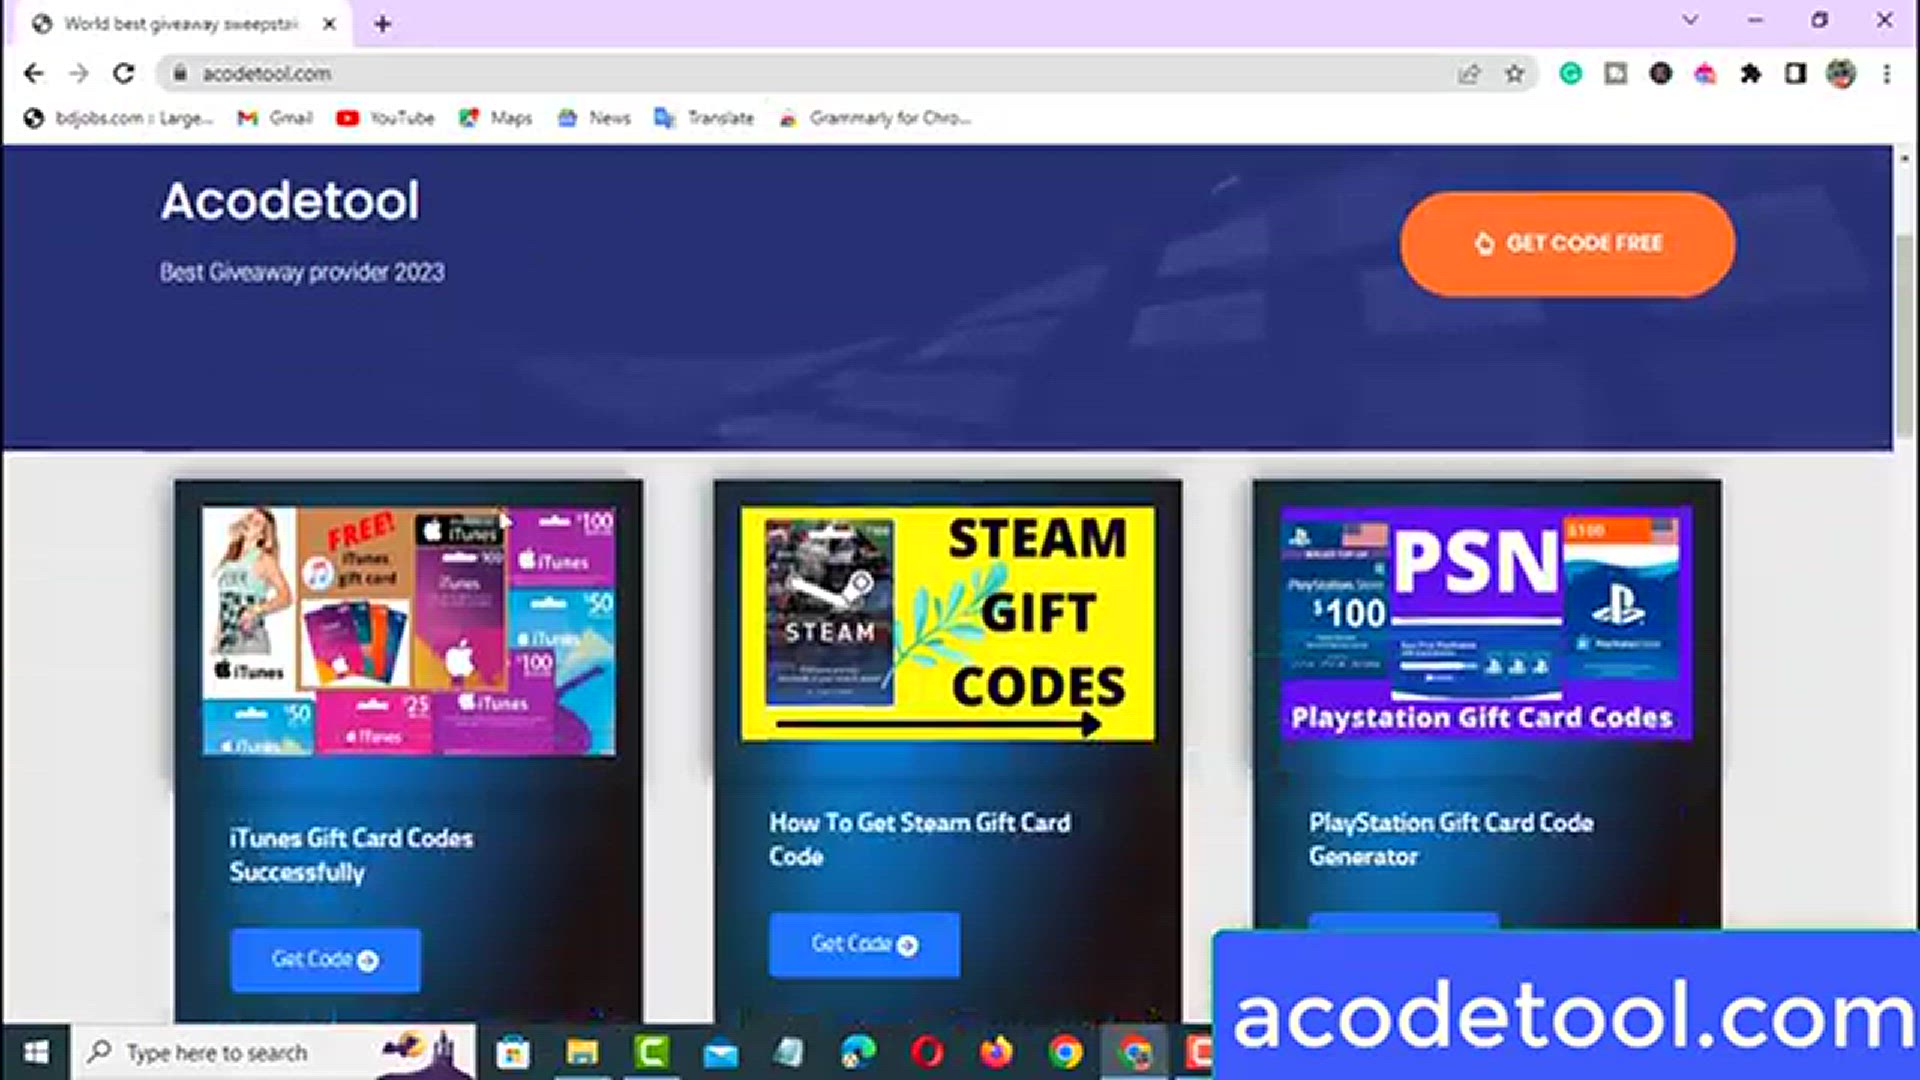This screenshot has width=1920, height=1080.
Task: Share this page via address bar icon
Action: coord(1468,73)
